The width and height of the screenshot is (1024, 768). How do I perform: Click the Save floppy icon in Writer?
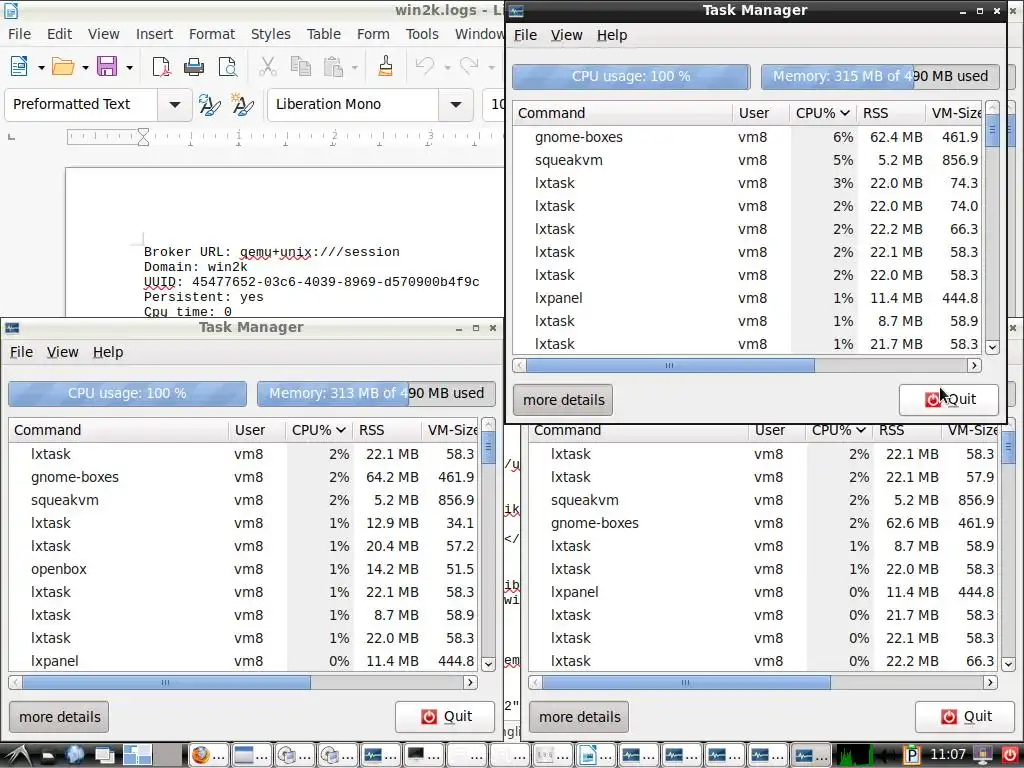[106, 66]
